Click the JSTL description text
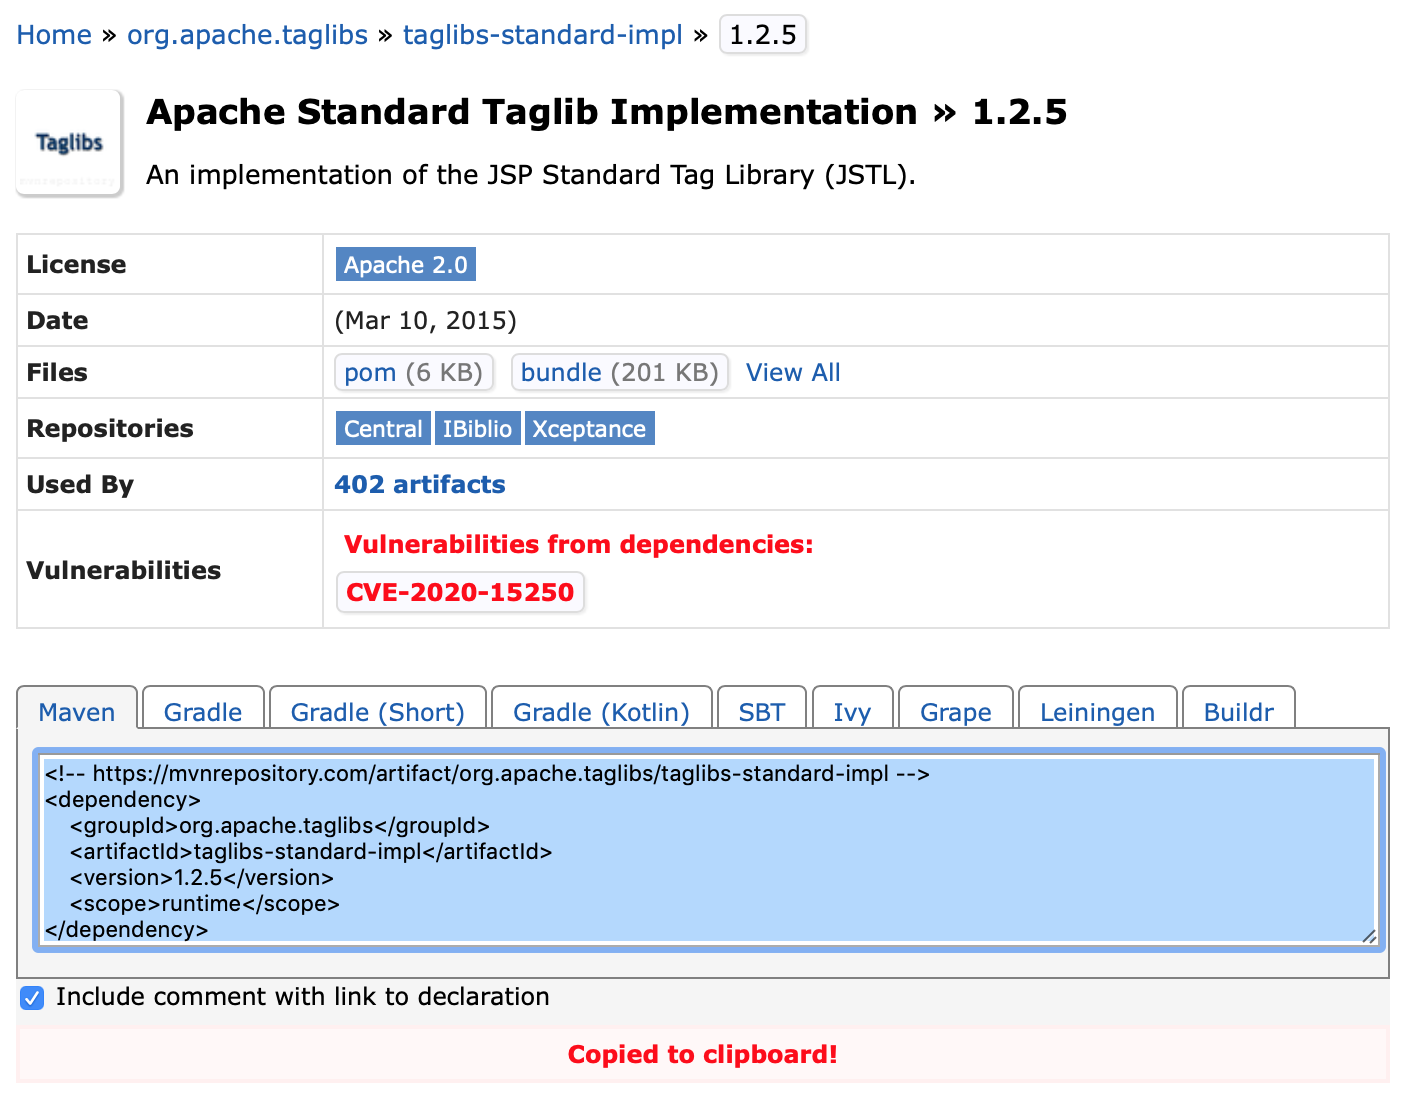Screen dimensions: 1404x1120 pos(531,175)
